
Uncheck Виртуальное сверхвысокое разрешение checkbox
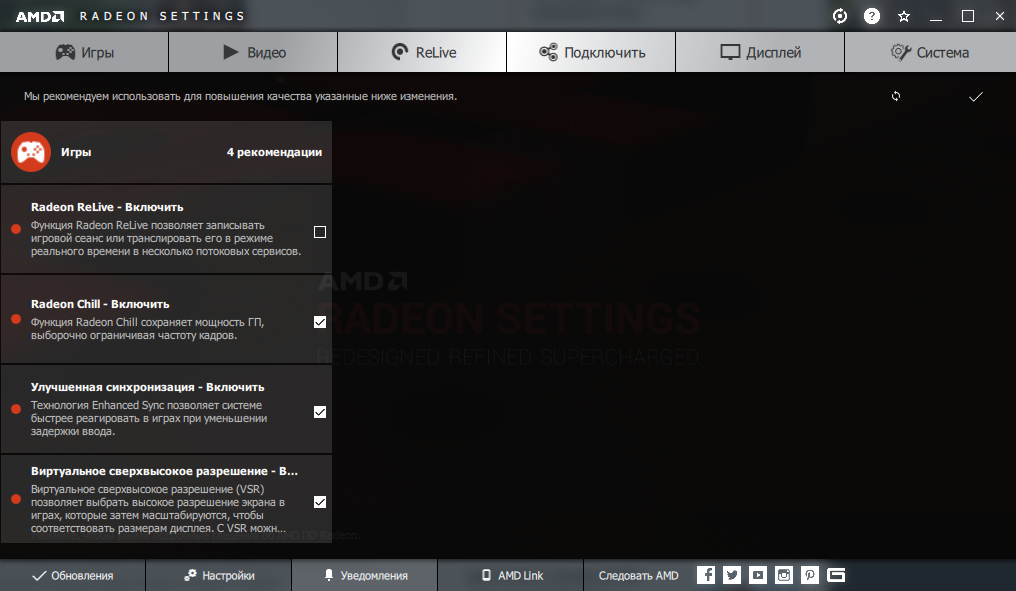[x=320, y=502]
